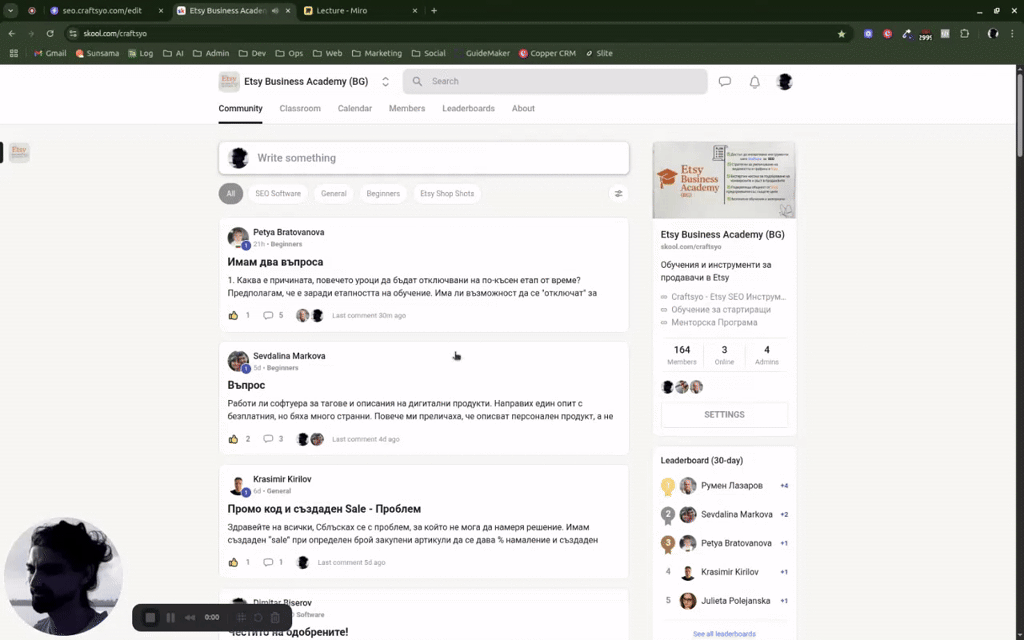This screenshot has width=1024, height=640.
Task: Pause the screen recording
Action: click(170, 617)
